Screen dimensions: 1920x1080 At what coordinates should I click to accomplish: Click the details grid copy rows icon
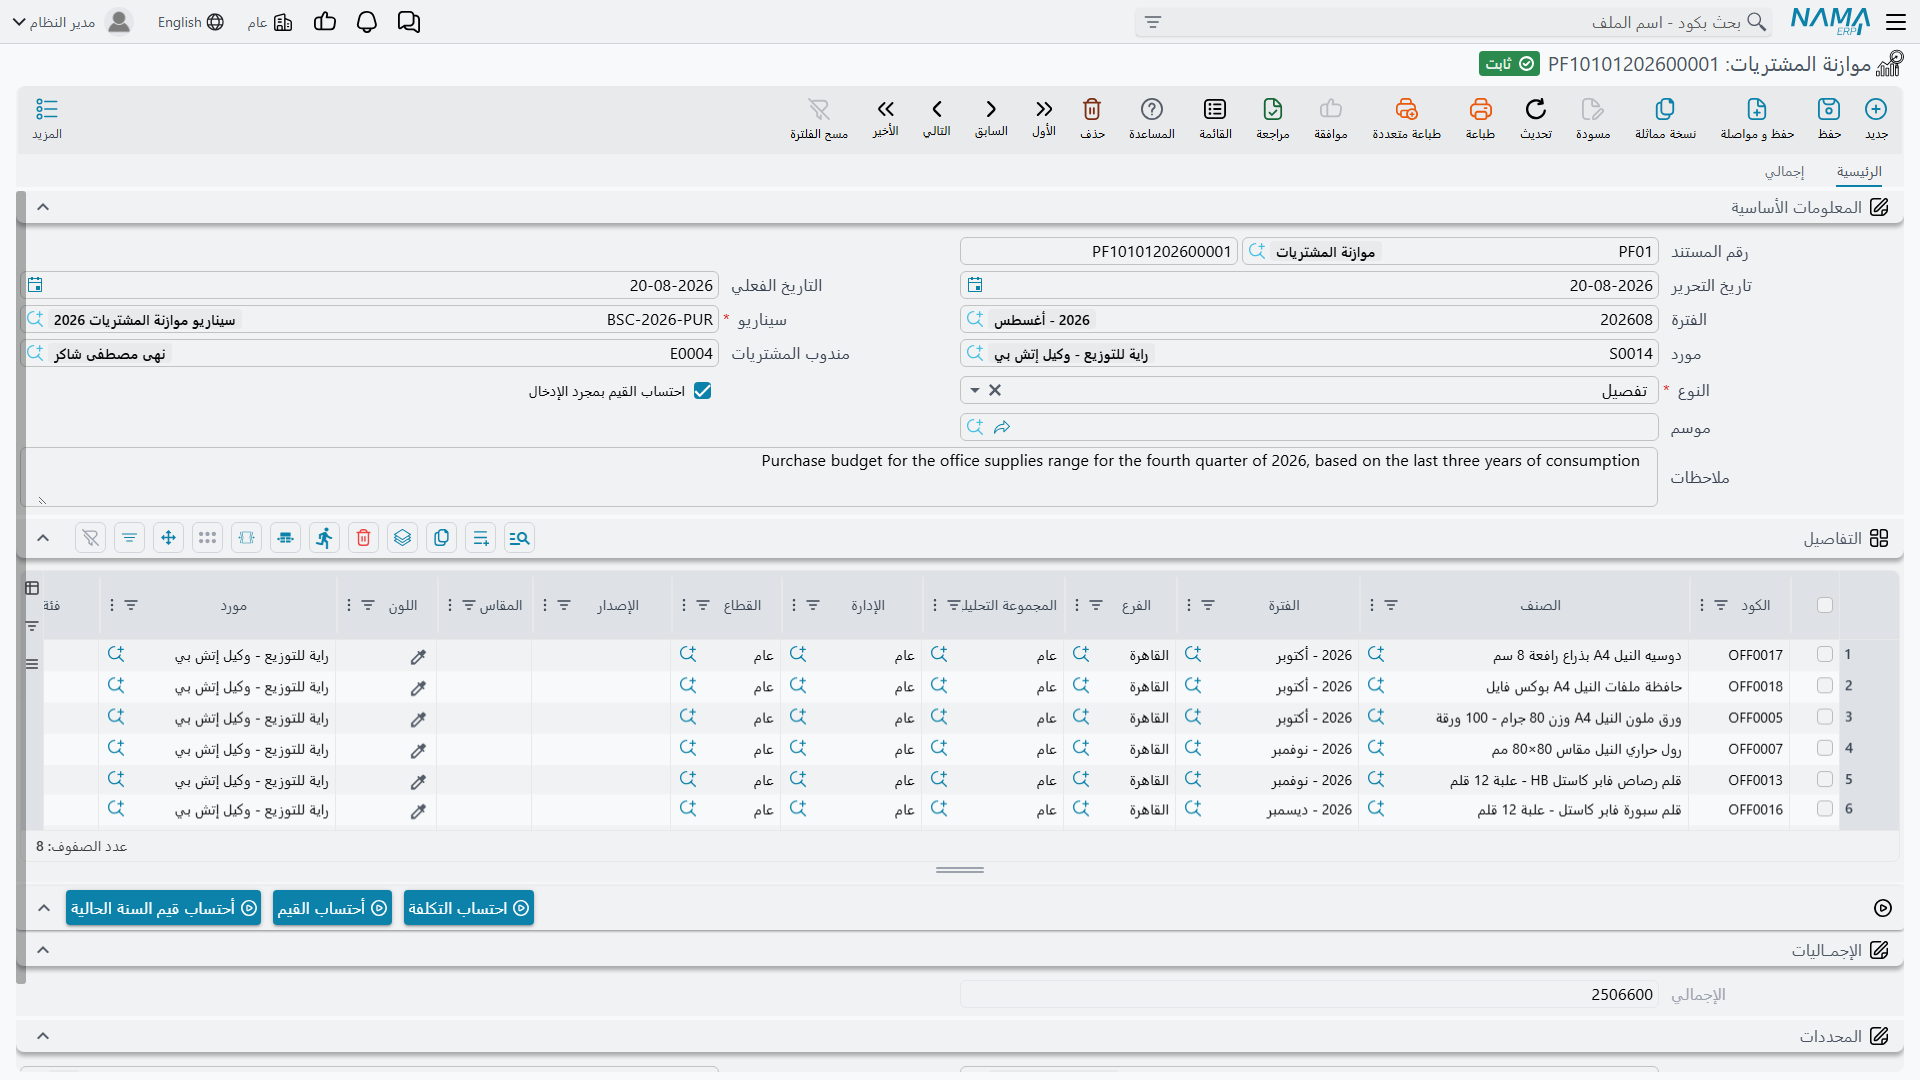pos(441,538)
